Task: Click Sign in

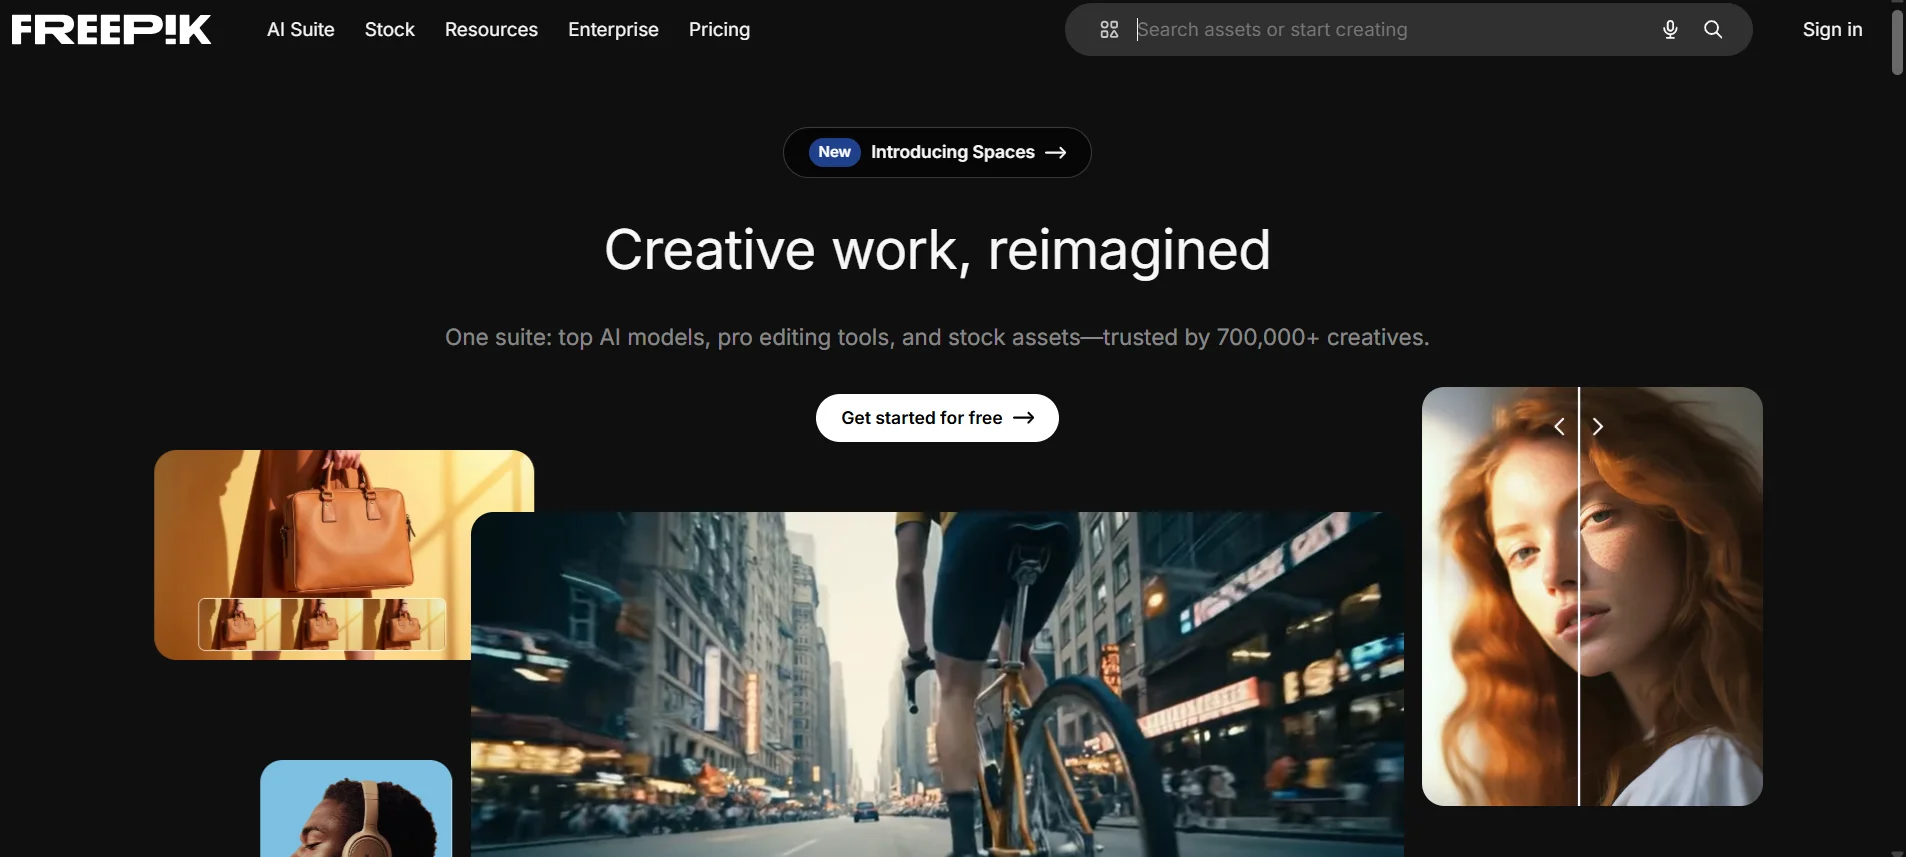Action: click(1832, 30)
